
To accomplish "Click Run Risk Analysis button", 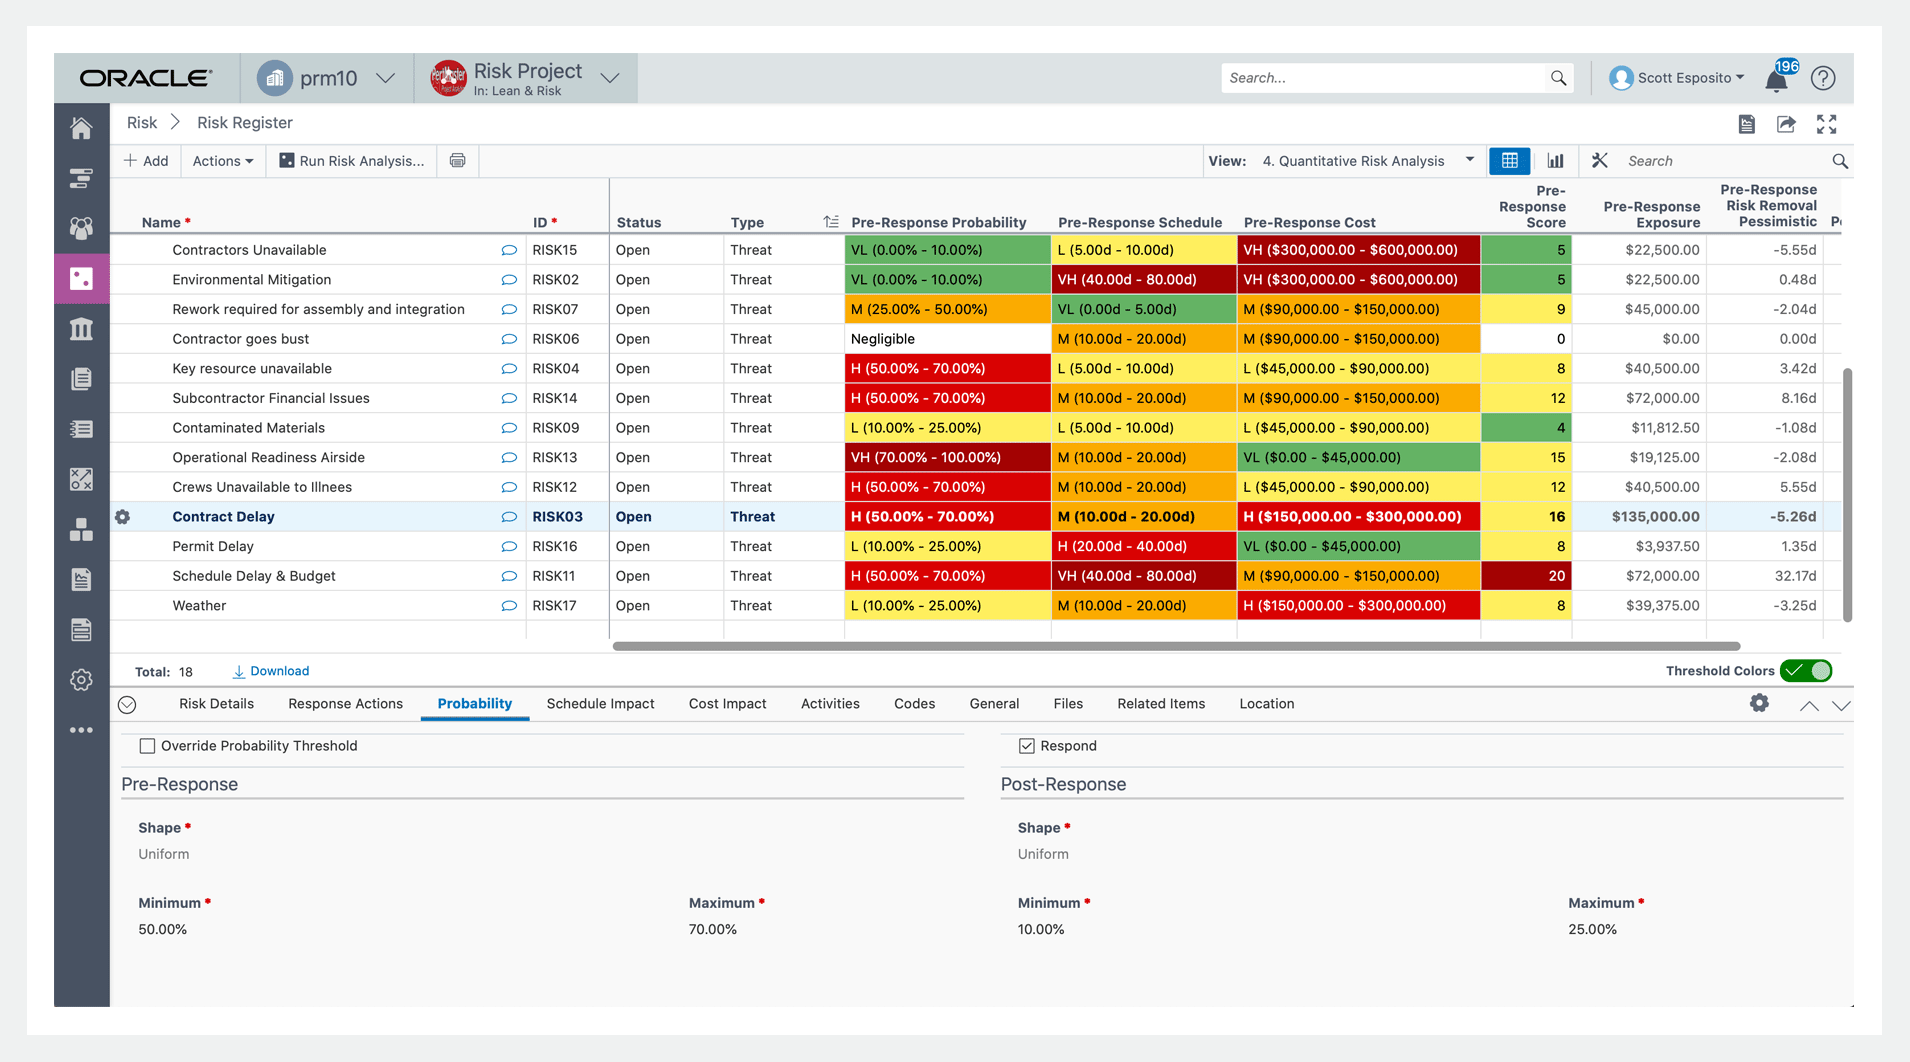I will [351, 161].
